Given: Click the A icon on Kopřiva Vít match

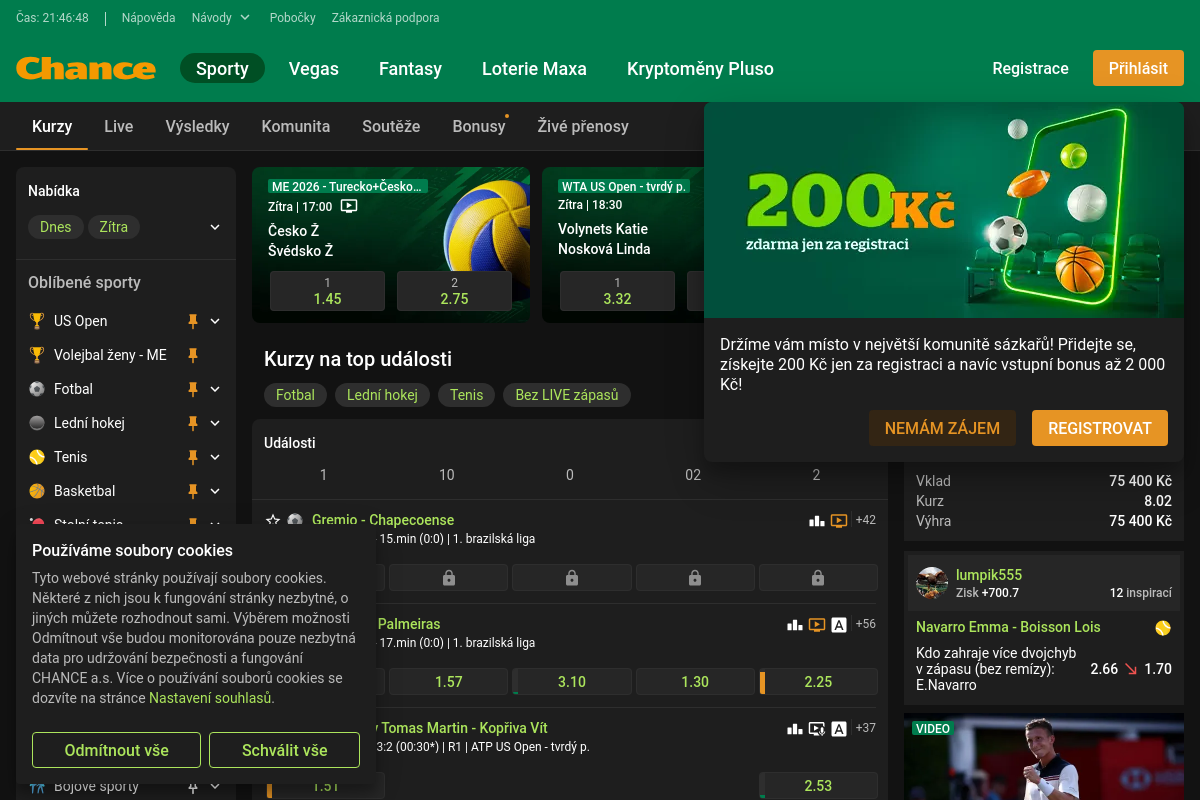Looking at the screenshot, I should [x=839, y=728].
